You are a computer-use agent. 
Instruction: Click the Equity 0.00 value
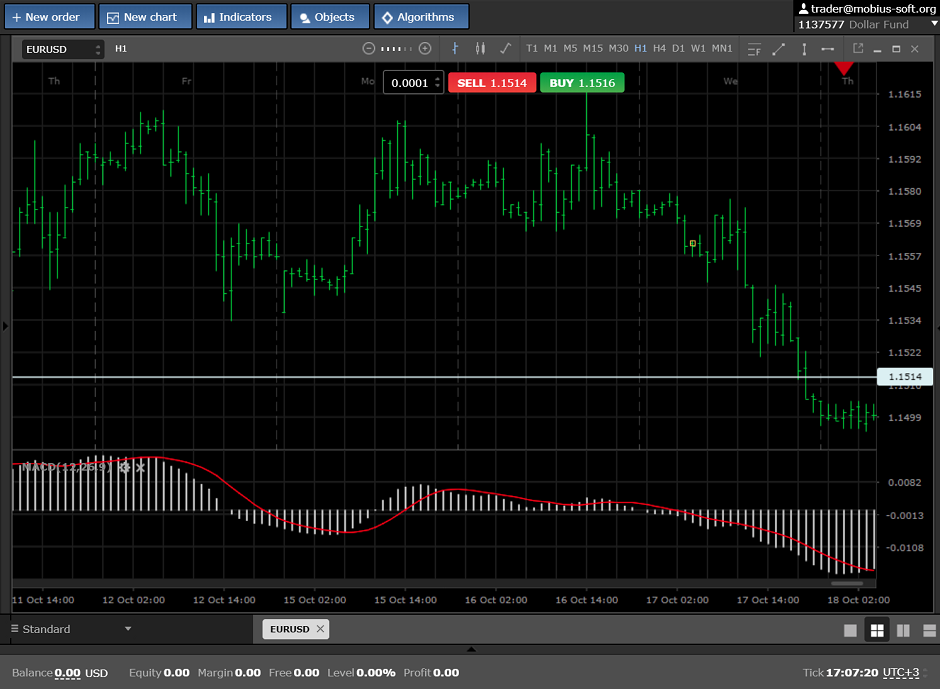(176, 673)
